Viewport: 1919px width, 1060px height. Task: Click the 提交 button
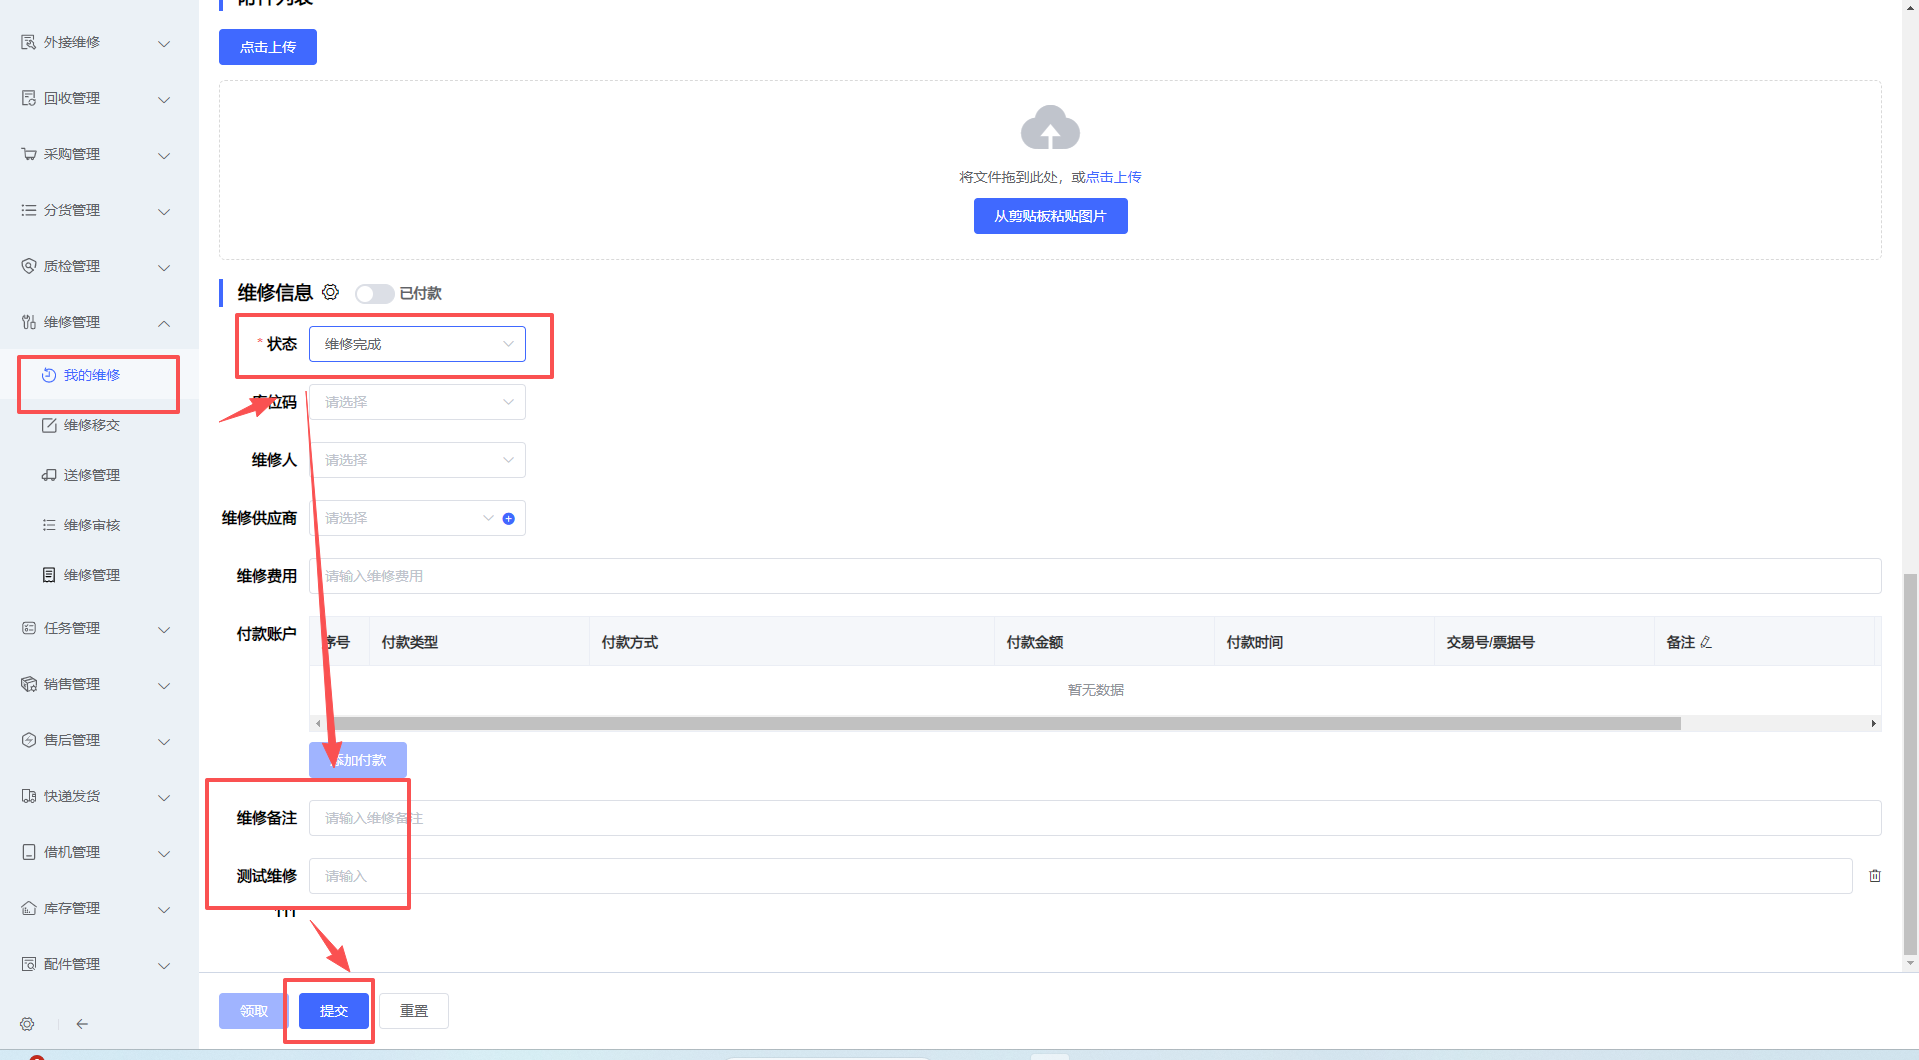333,1011
